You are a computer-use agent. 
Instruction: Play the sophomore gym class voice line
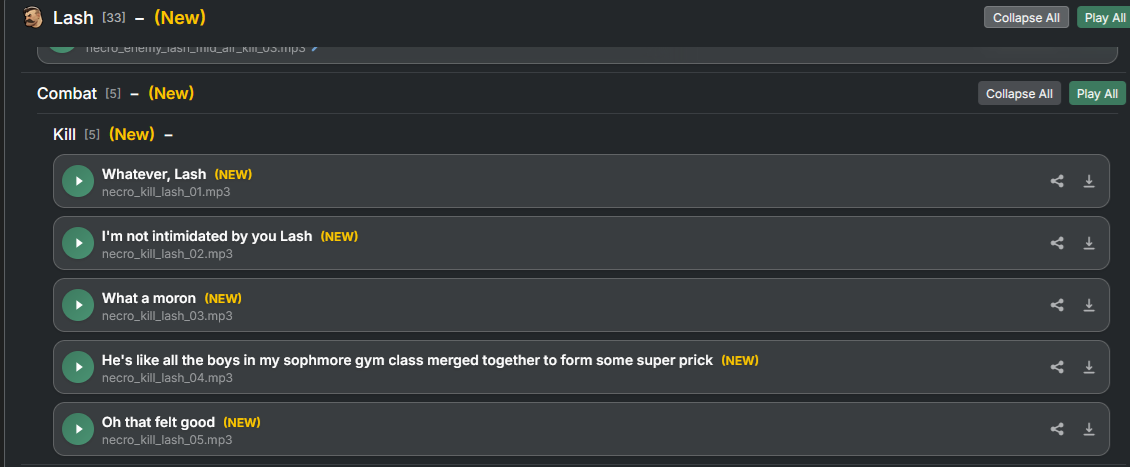point(78,367)
